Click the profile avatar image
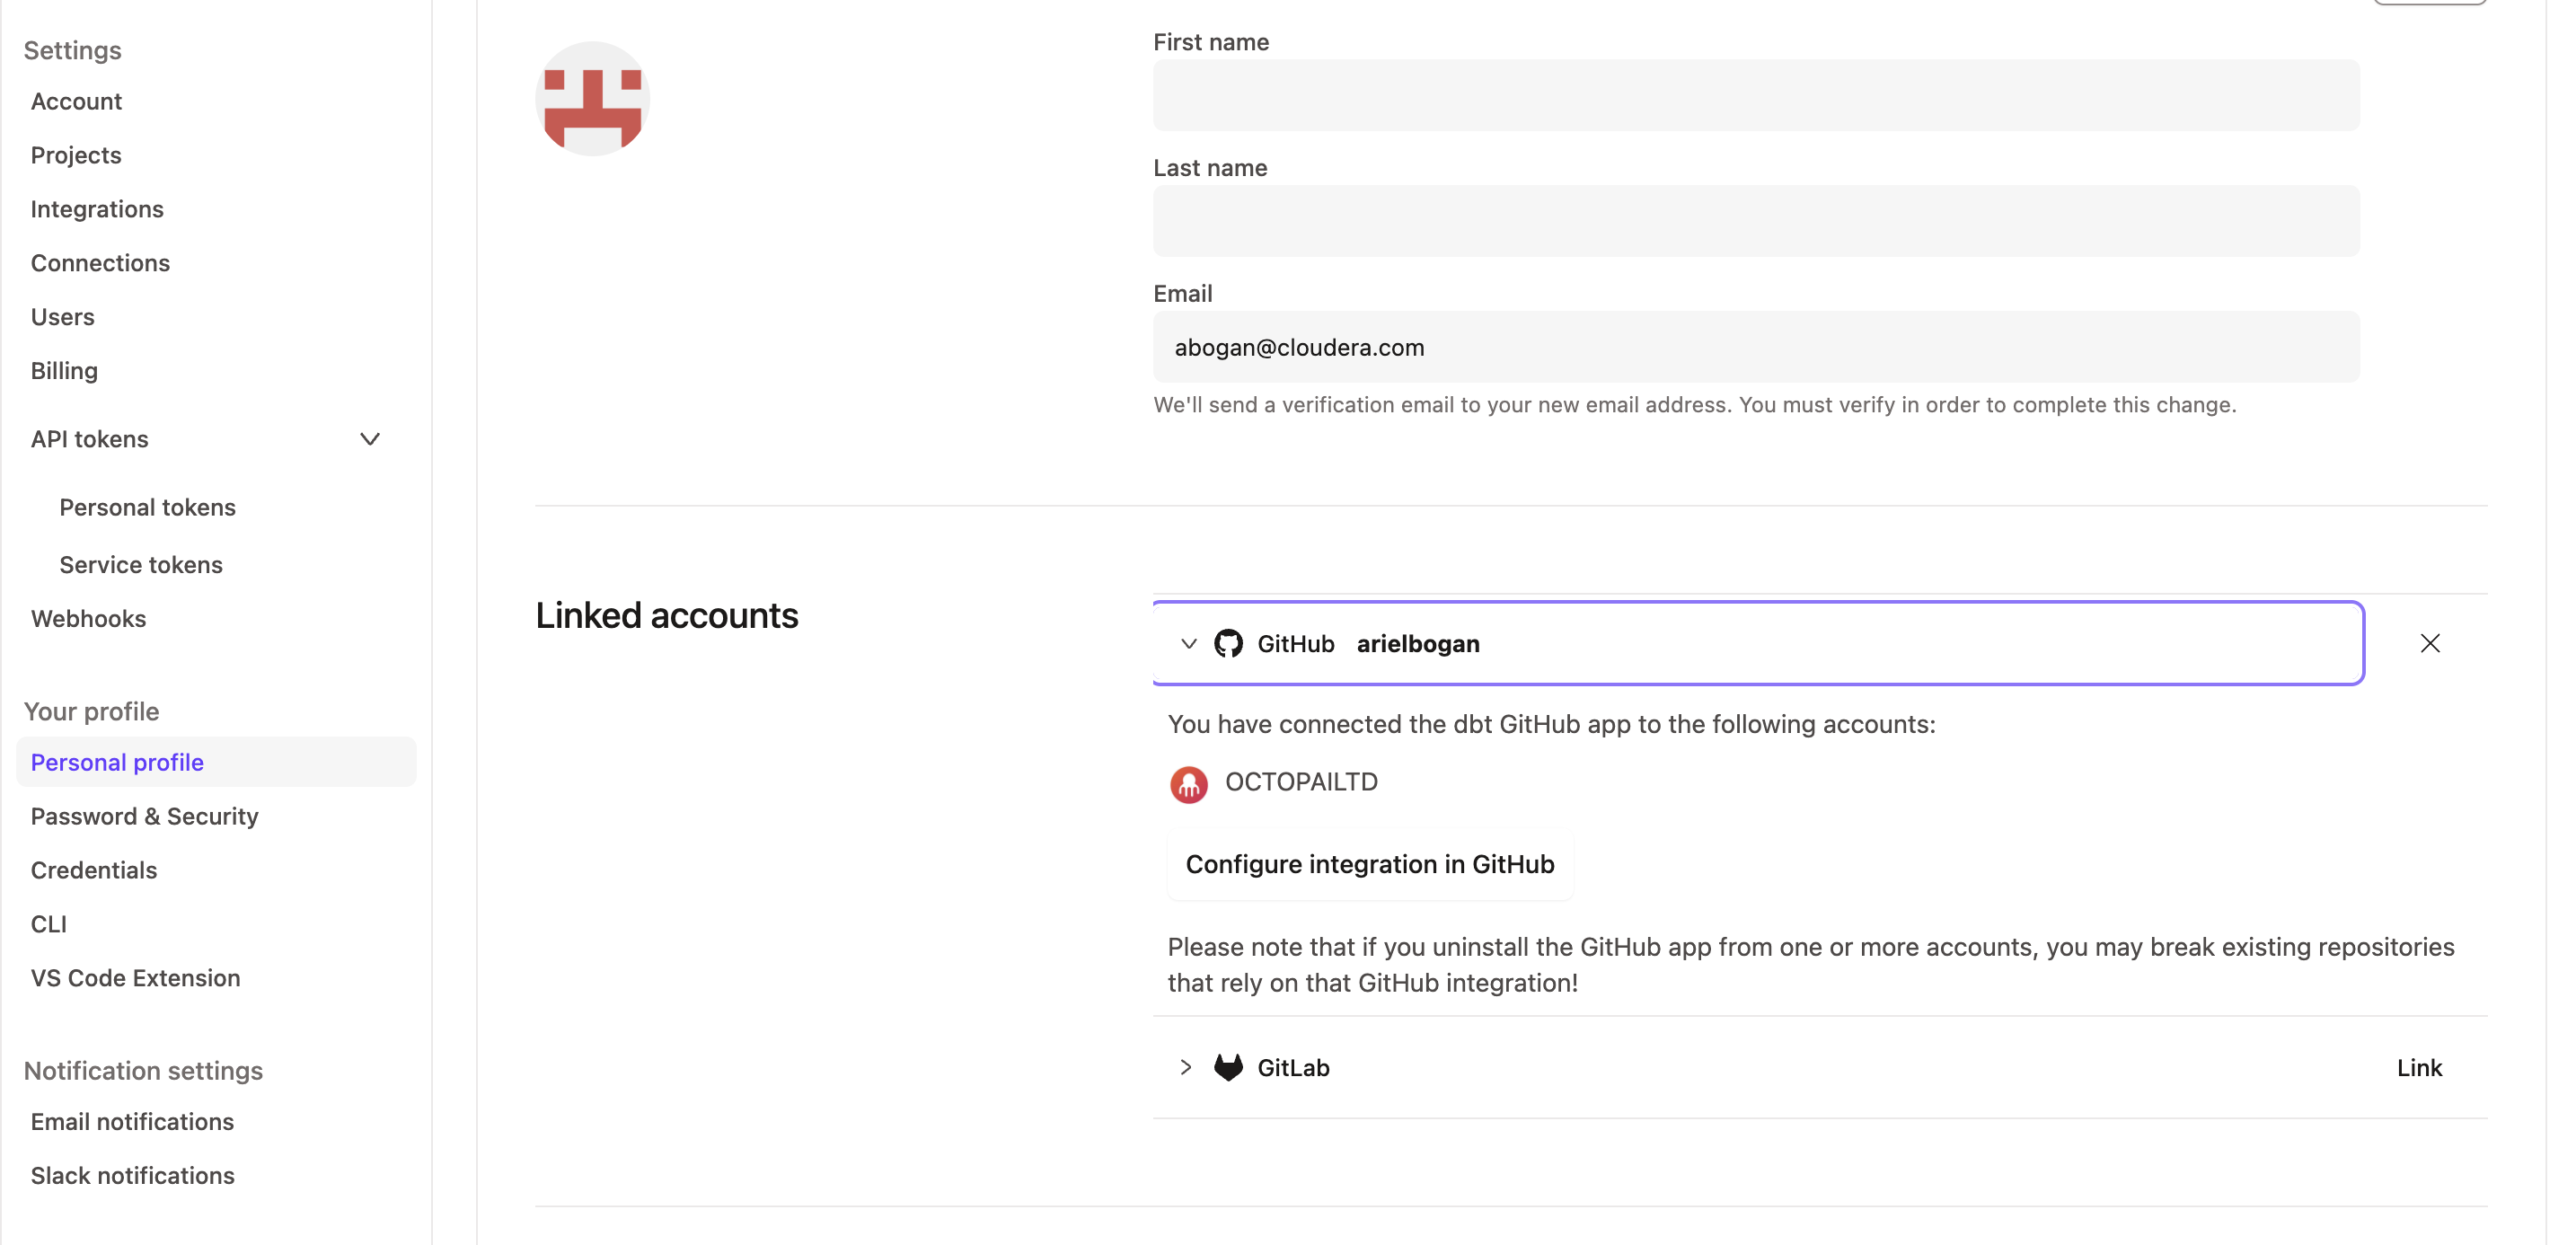2576x1245 pixels. click(x=592, y=97)
